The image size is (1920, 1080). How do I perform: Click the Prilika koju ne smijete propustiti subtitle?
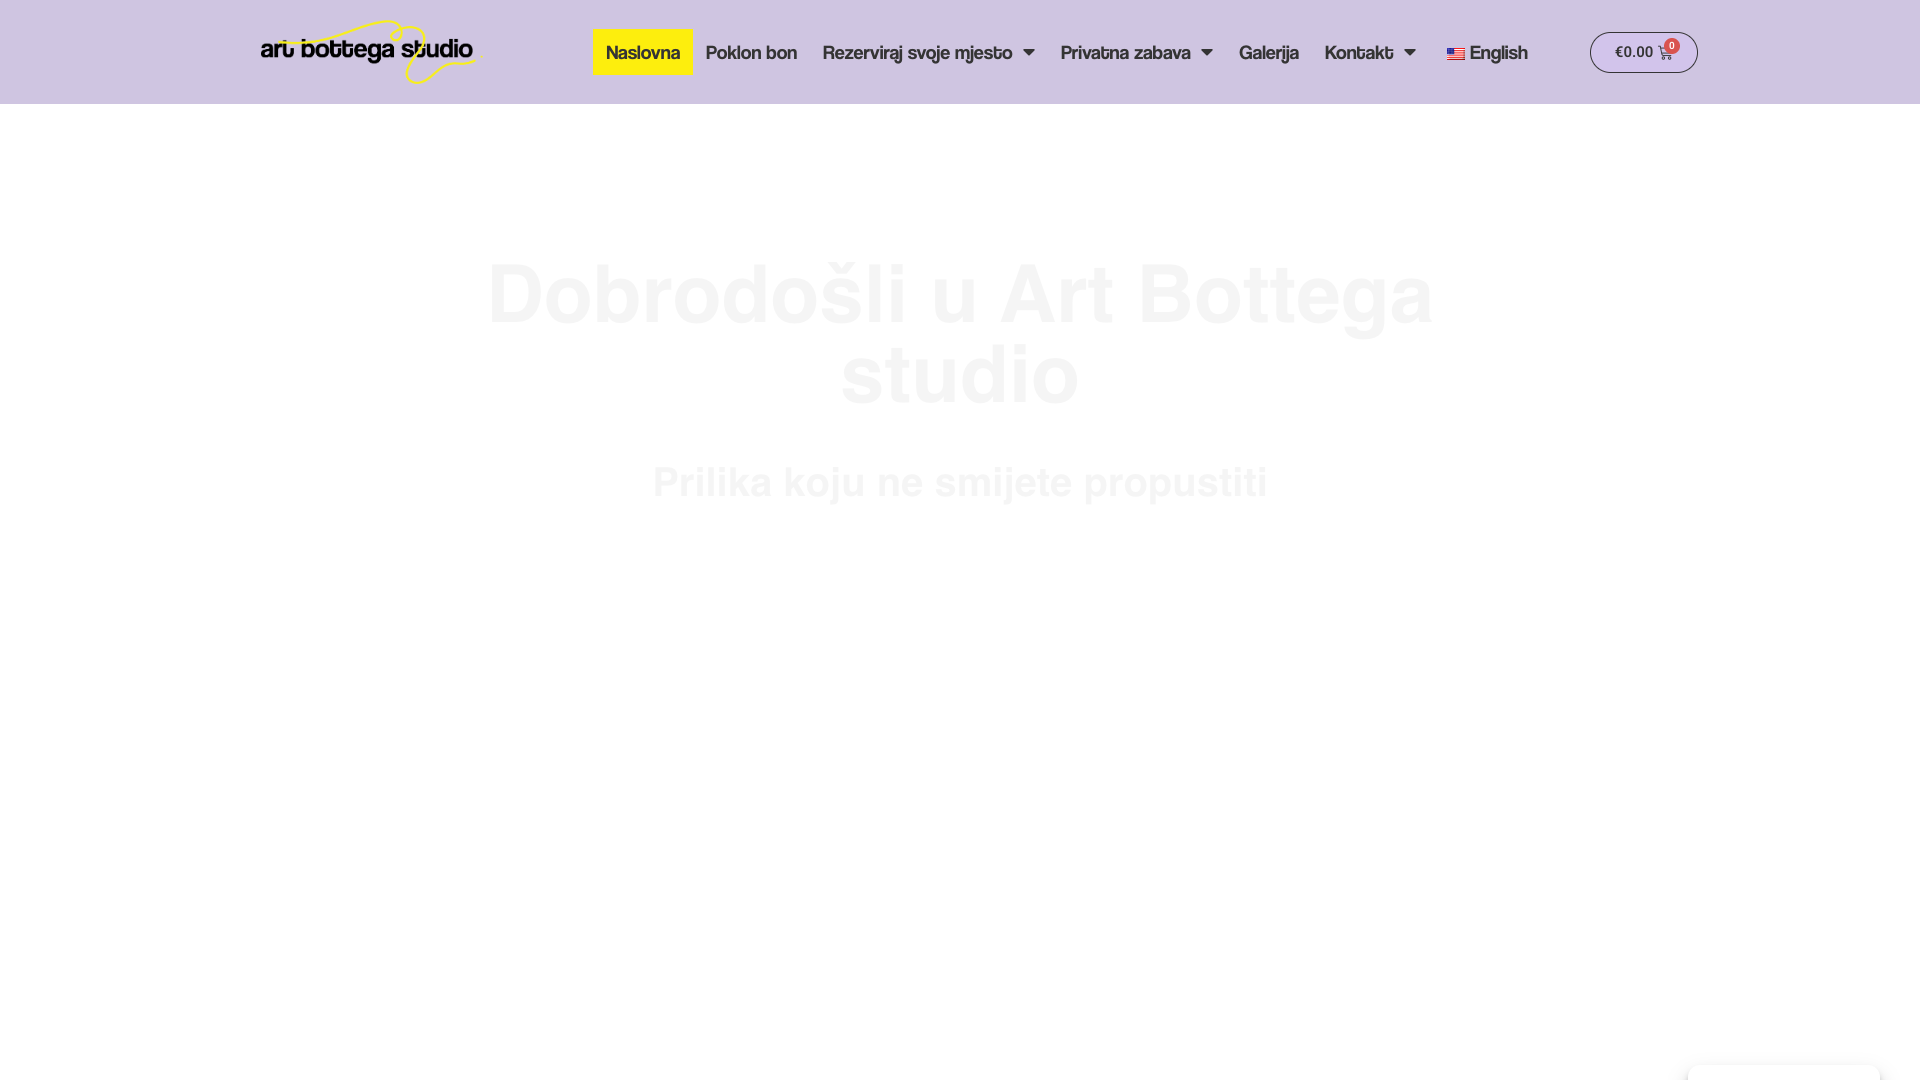coord(960,482)
